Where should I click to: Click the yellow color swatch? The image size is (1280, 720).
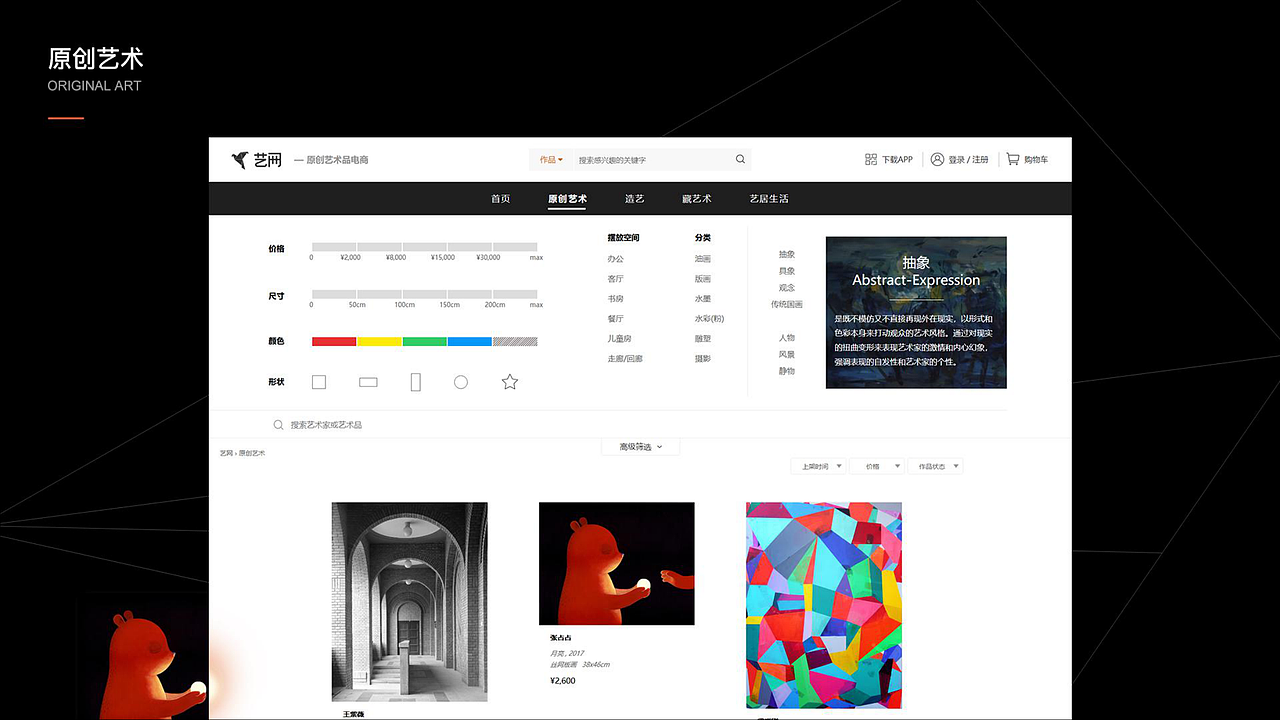pos(379,342)
